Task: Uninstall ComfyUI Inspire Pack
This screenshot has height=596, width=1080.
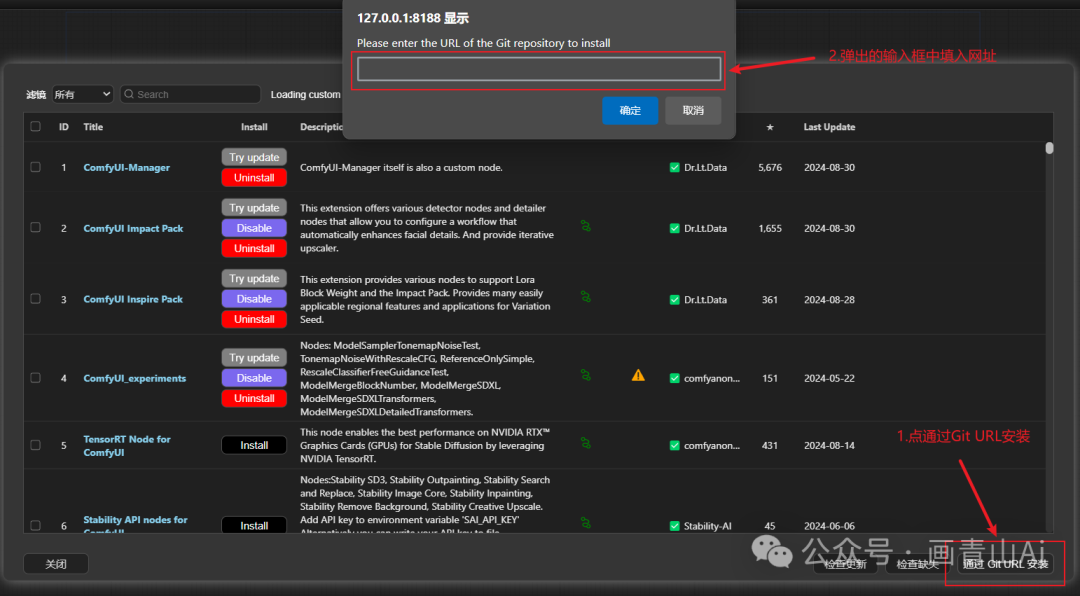Action: (254, 319)
